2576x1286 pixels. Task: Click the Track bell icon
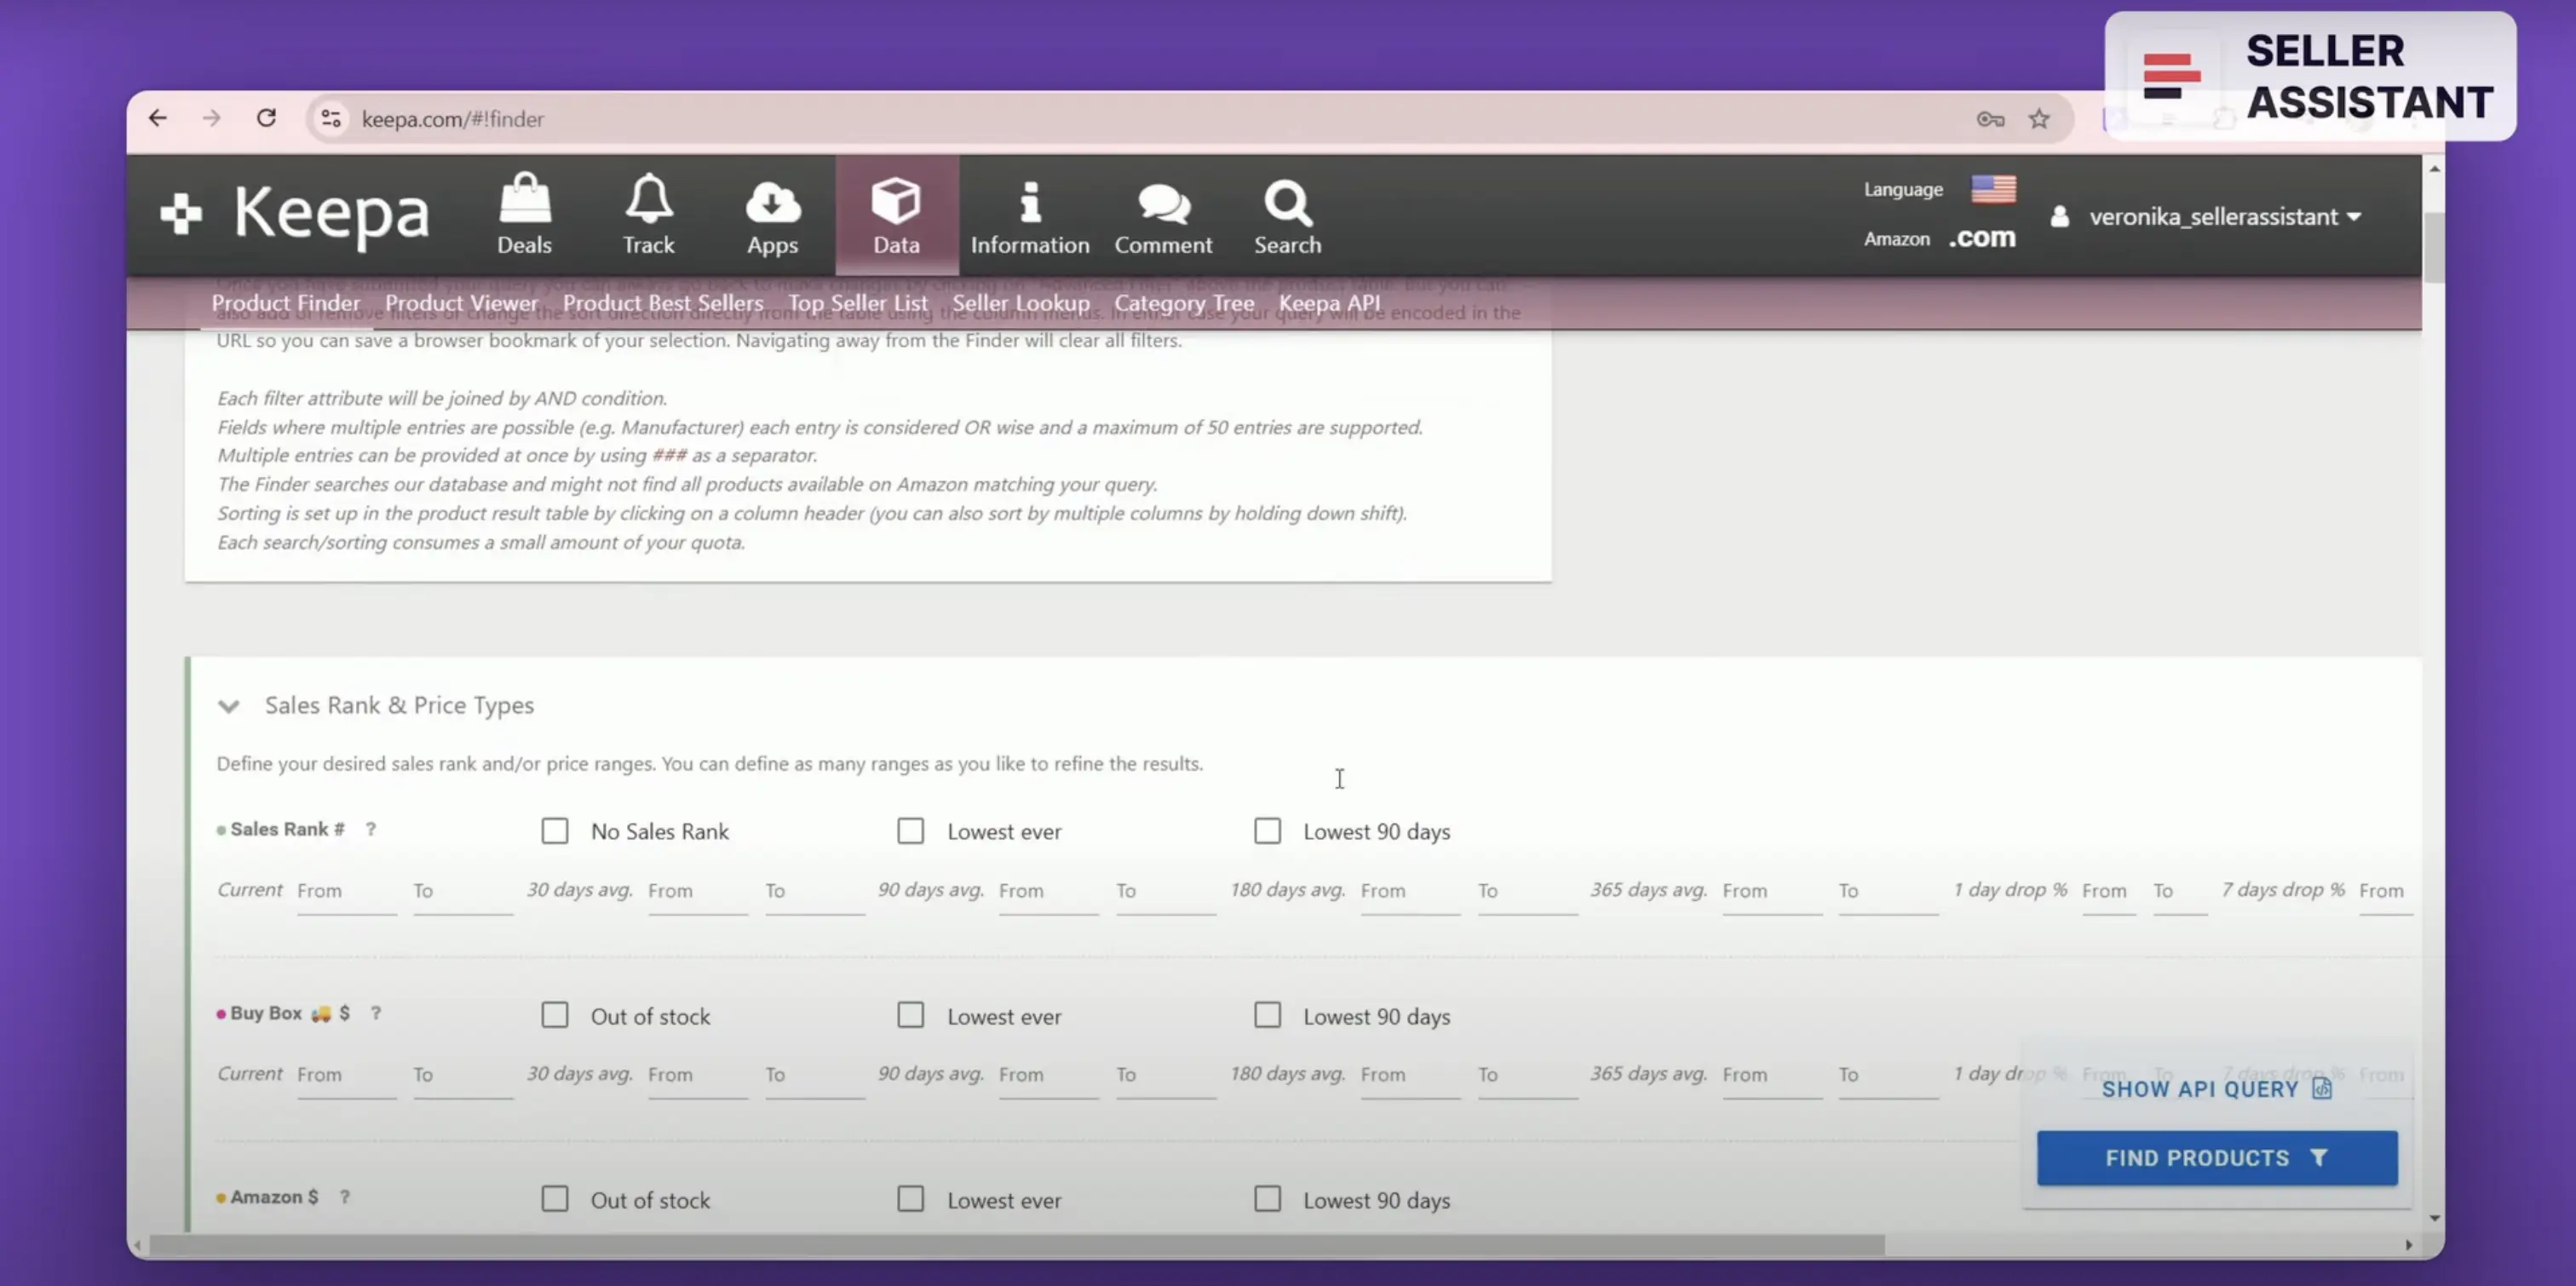(x=648, y=200)
